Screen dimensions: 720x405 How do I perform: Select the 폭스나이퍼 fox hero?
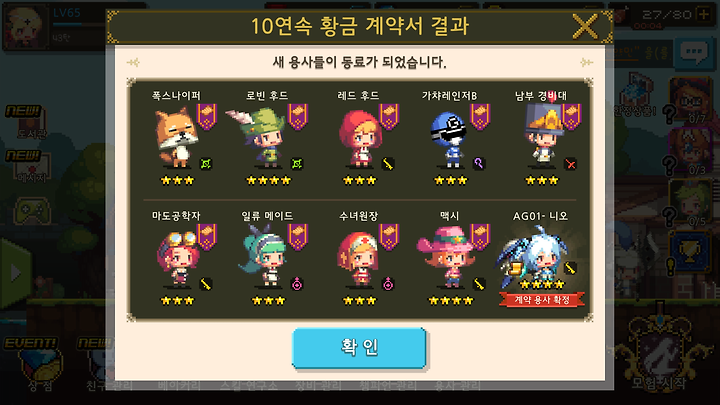click(x=177, y=137)
